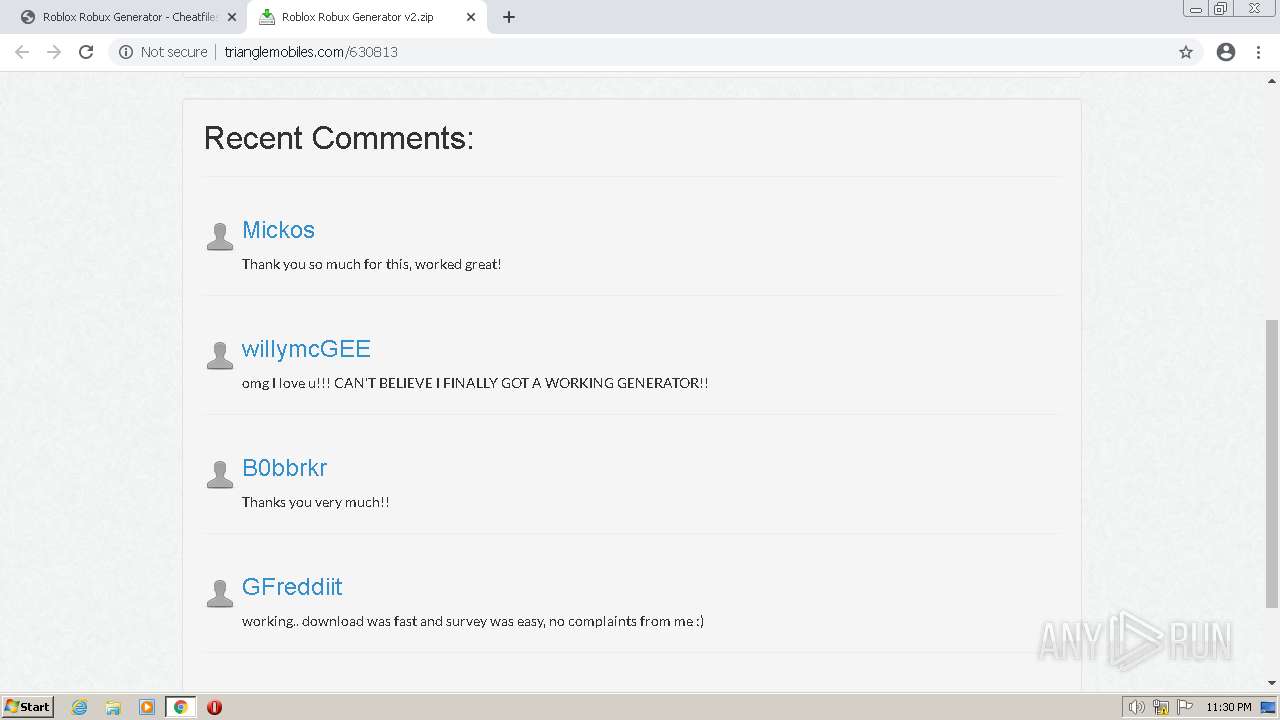Minimize the Chrome window

[1196, 9]
